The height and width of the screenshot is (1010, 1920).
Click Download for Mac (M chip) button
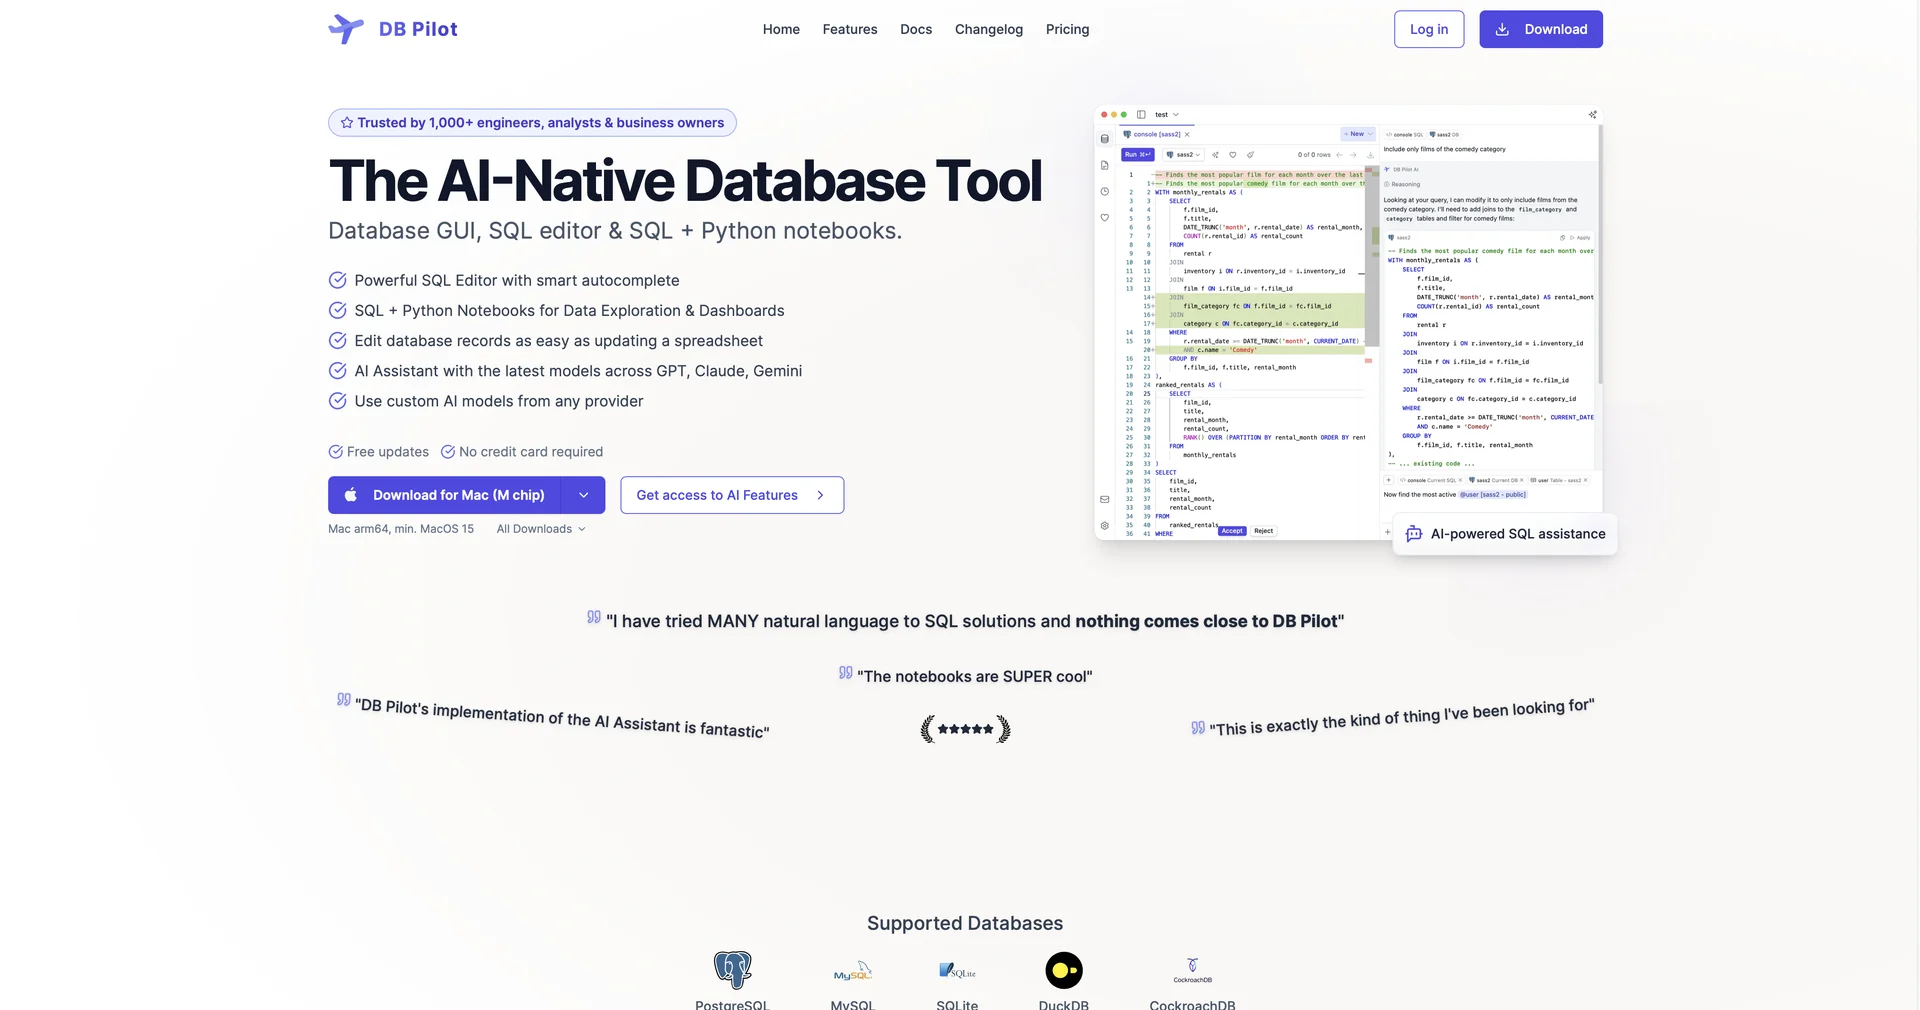click(446, 495)
